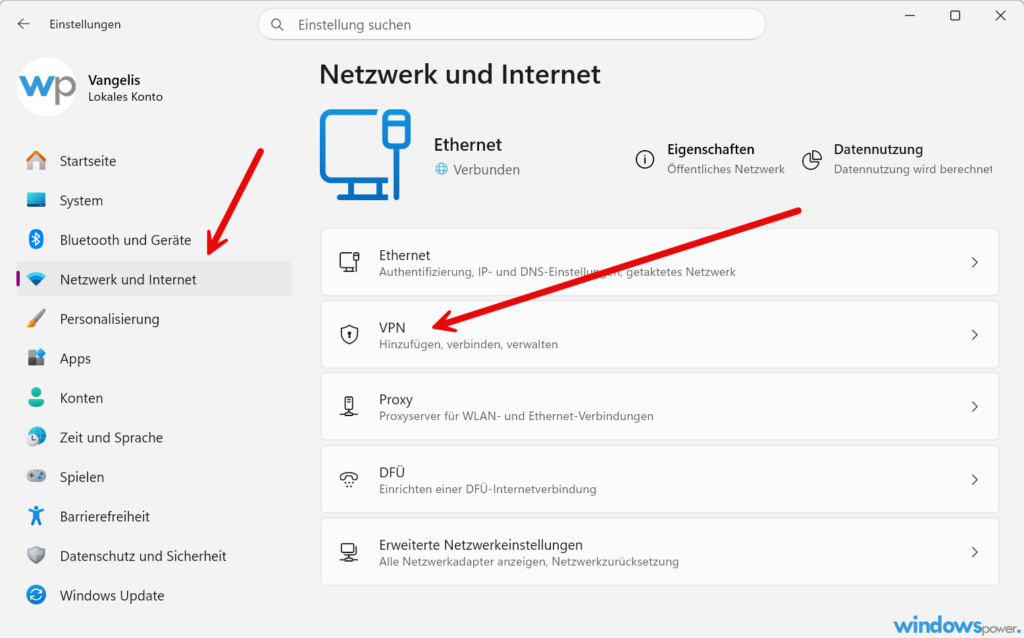This screenshot has height=638, width=1024.
Task: Open Windows Update section
Action: (x=154, y=596)
